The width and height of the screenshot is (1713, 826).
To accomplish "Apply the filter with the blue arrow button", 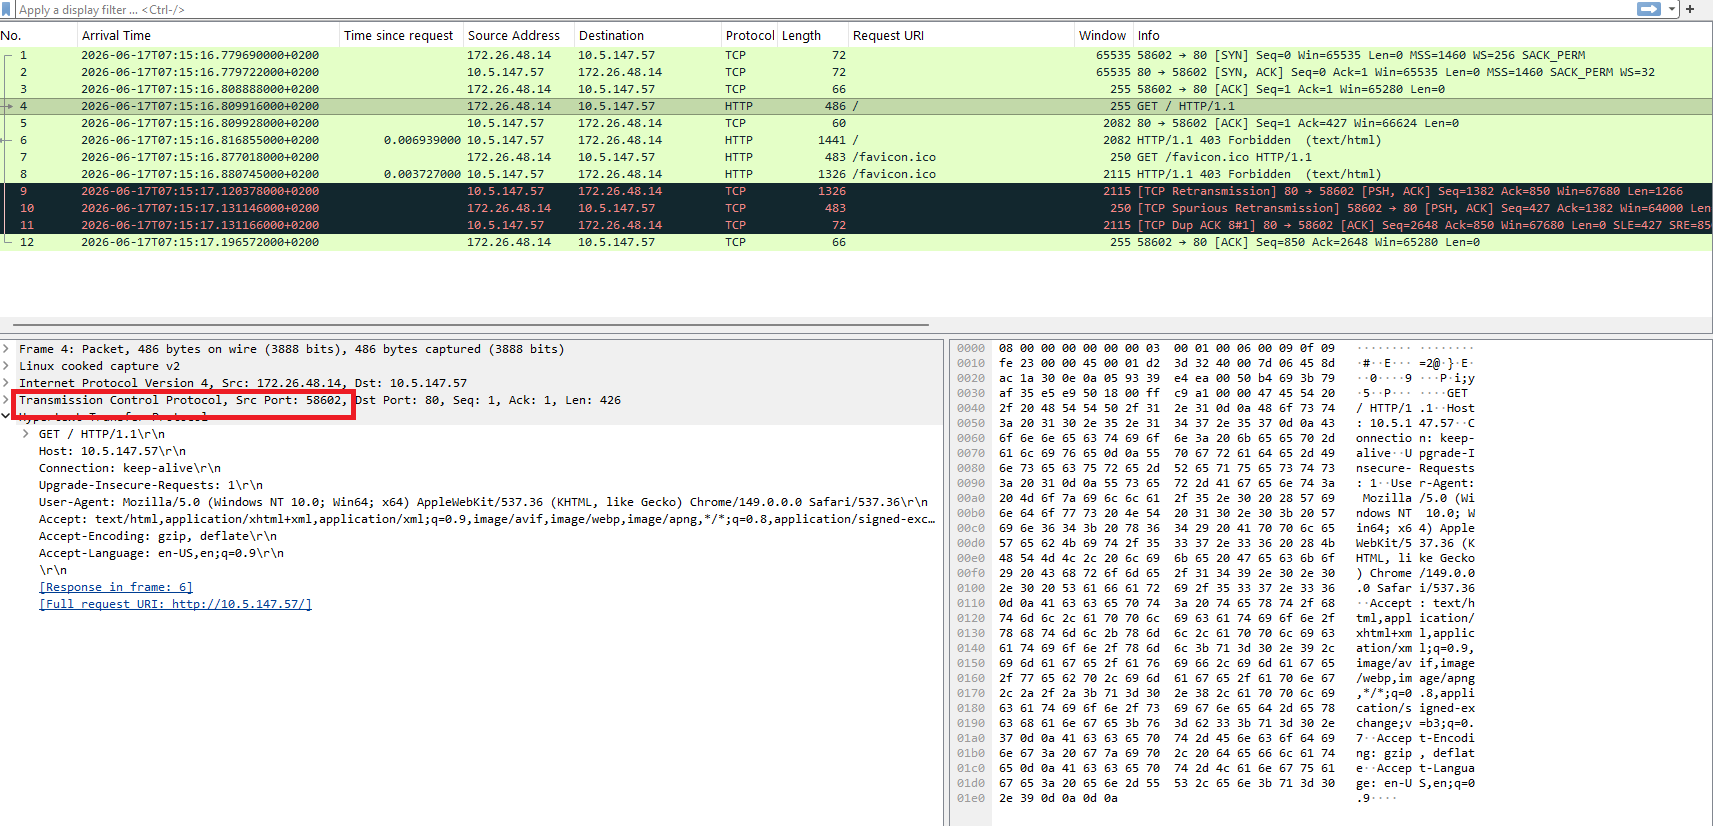I will point(1648,9).
